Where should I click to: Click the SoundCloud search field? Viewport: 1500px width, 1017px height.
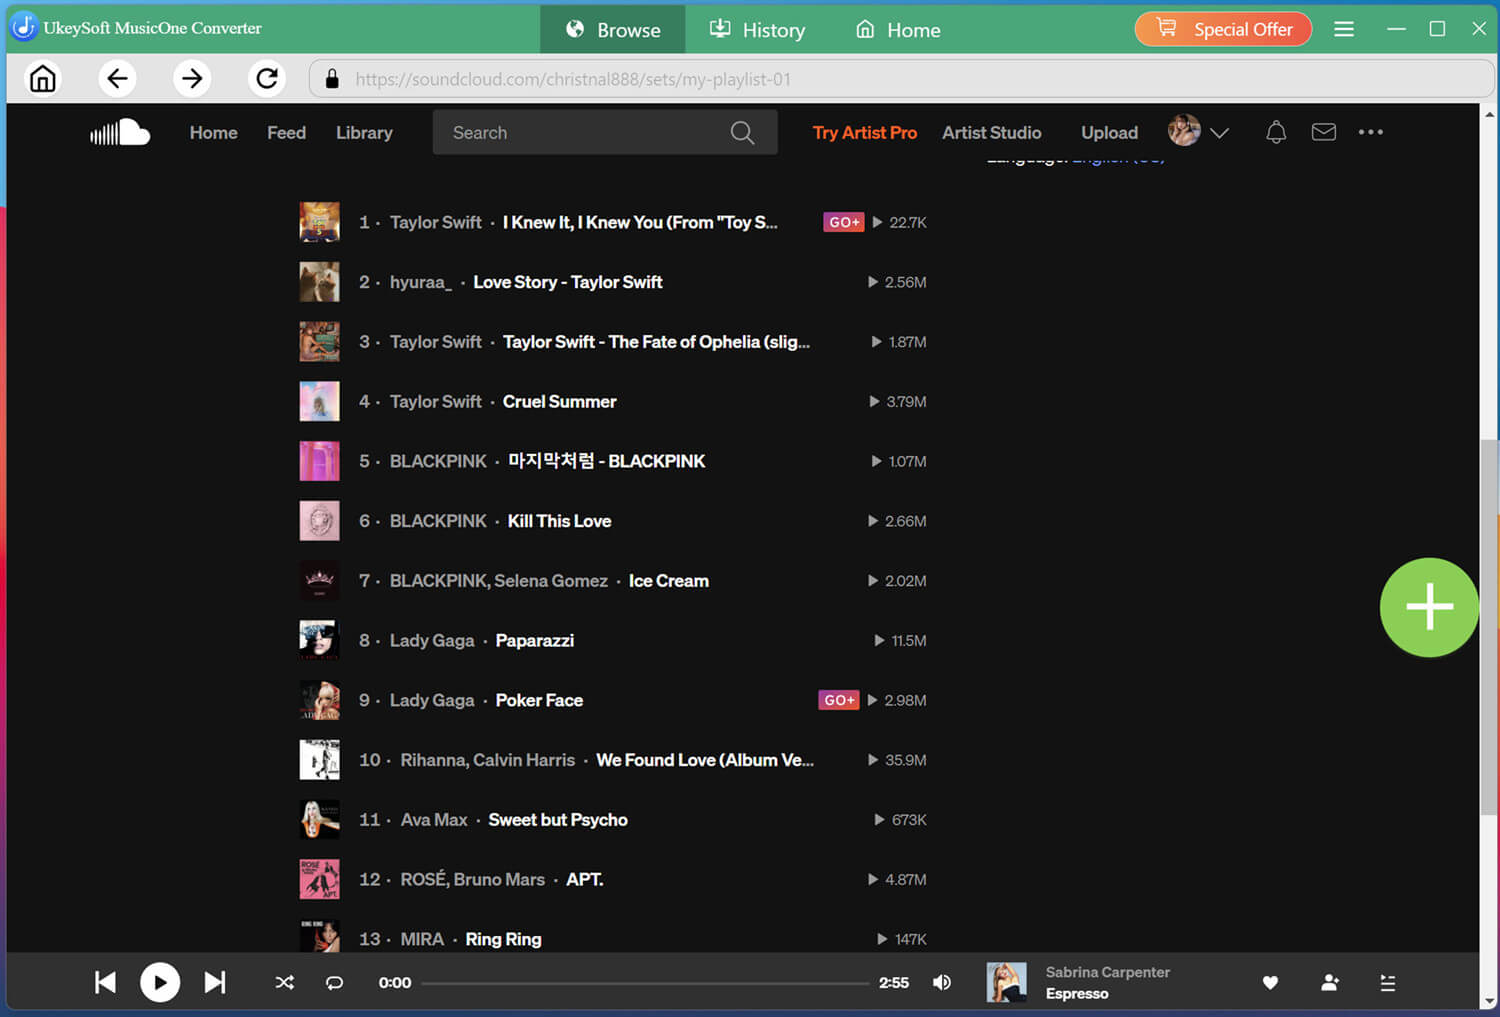pos(605,132)
